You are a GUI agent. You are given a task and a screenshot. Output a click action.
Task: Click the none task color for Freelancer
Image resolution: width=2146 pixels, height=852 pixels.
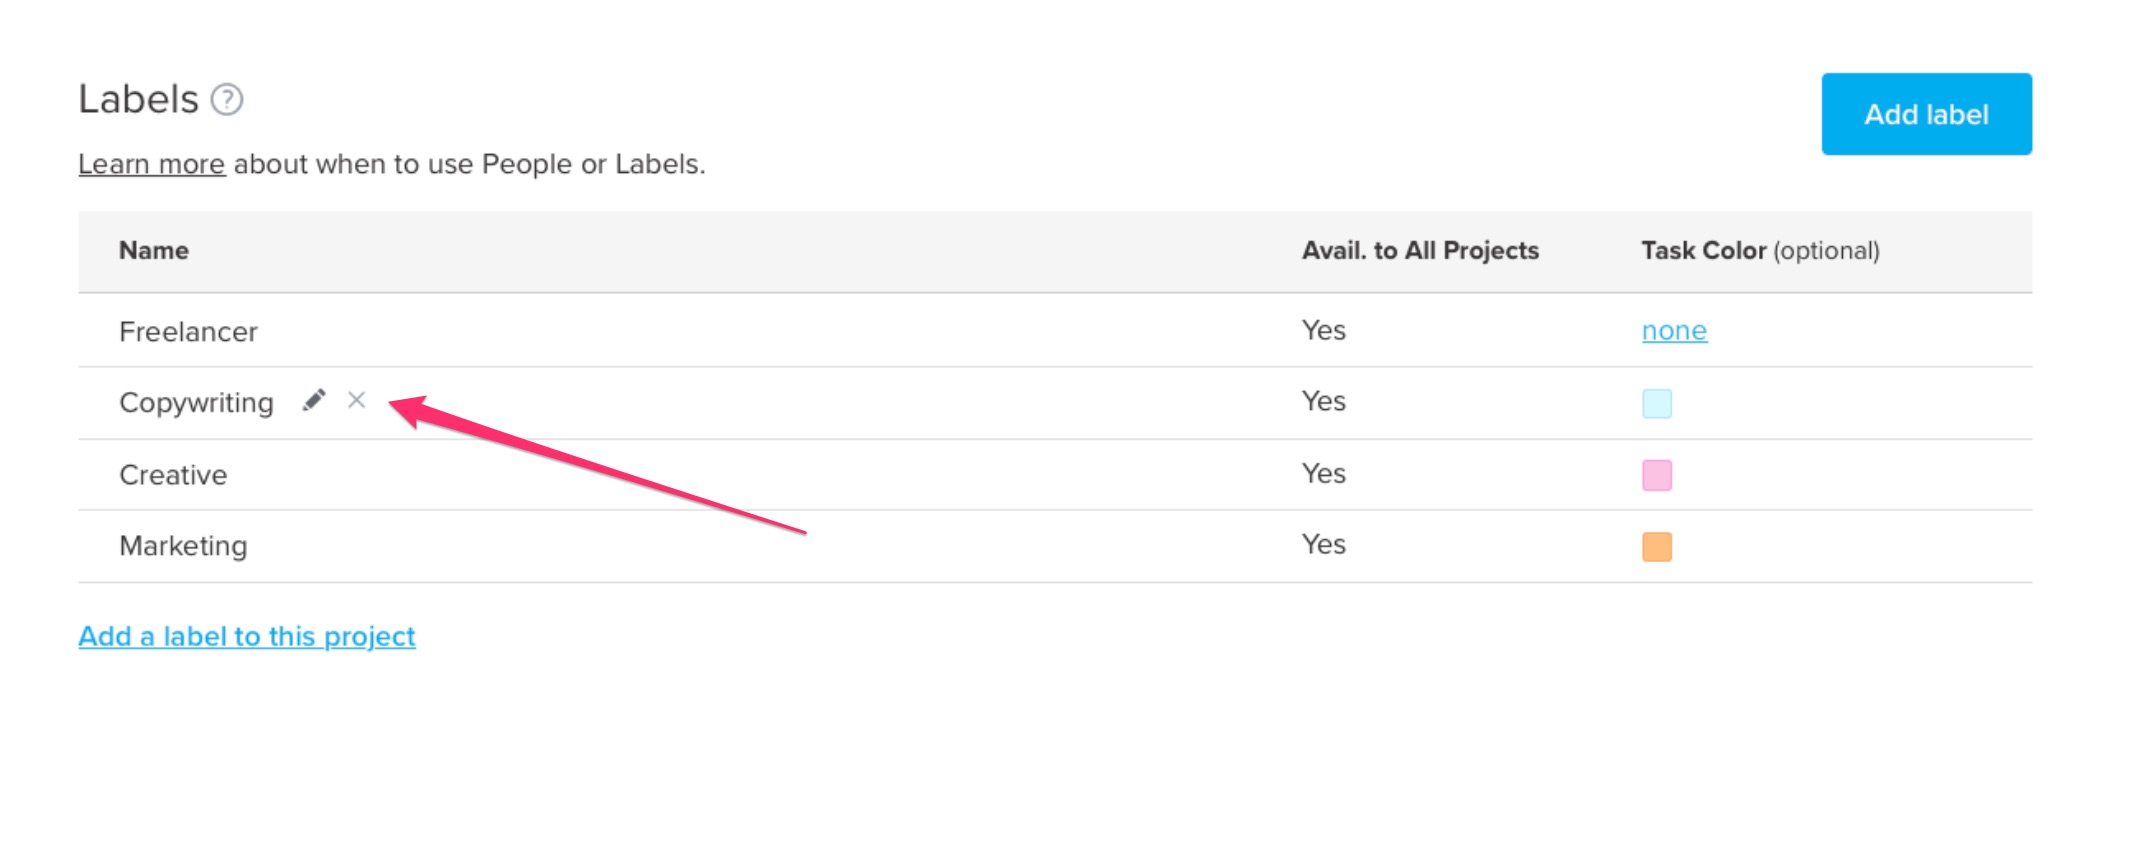point(1673,330)
